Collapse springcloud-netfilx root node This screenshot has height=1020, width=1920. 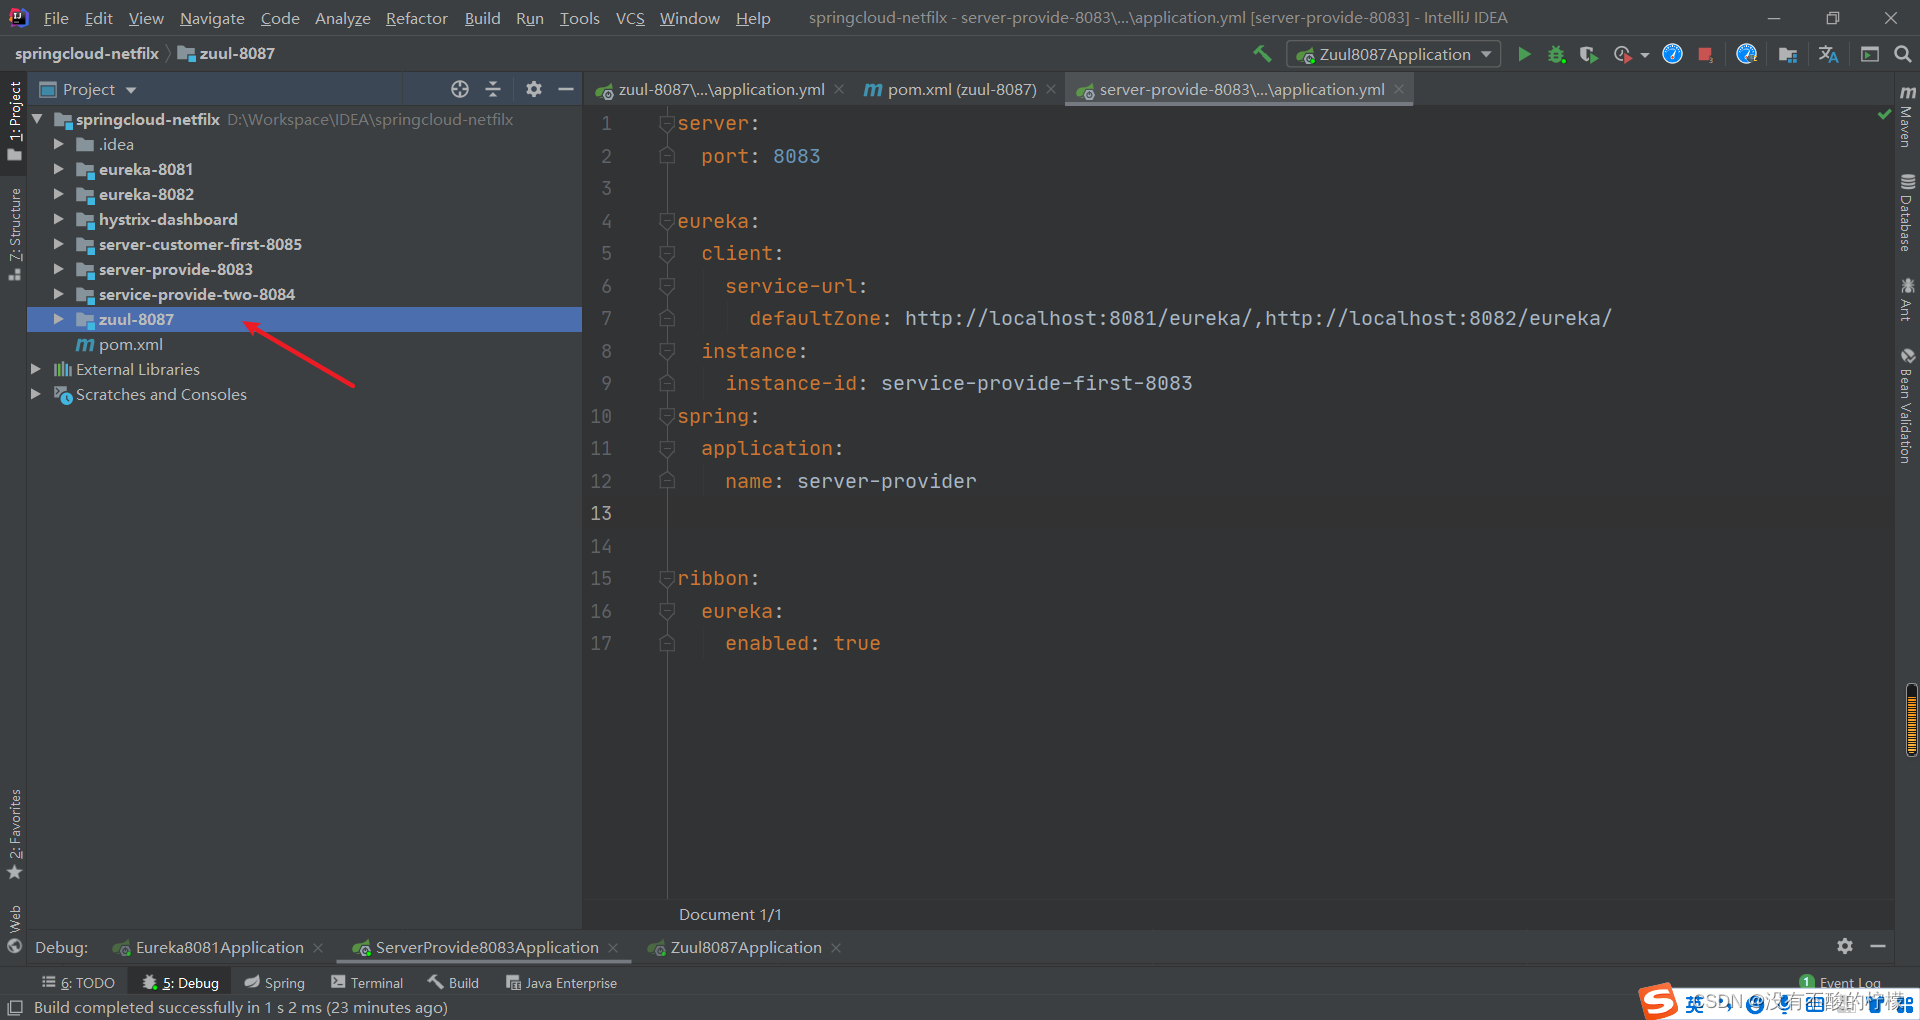click(x=37, y=119)
